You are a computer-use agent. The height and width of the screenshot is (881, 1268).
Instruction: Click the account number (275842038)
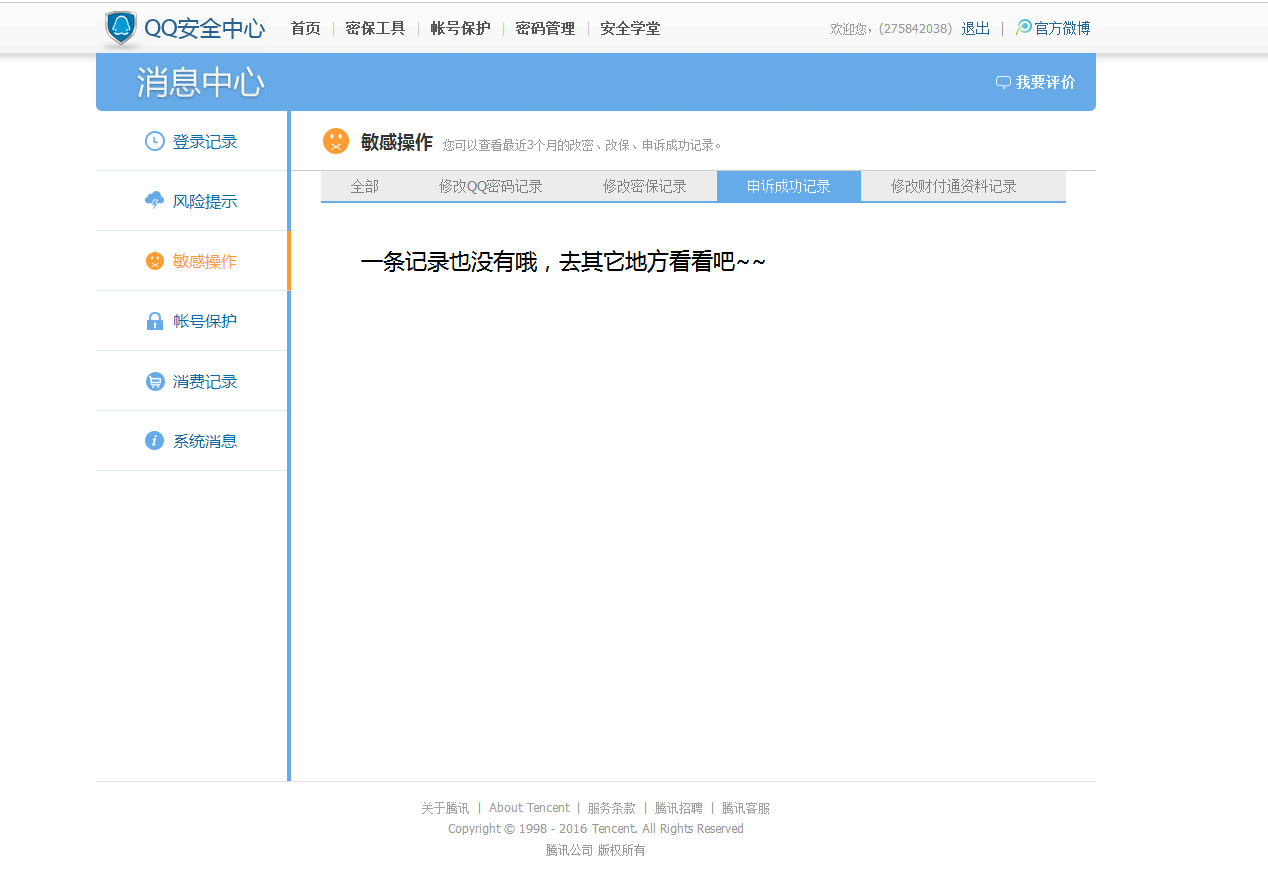(915, 29)
